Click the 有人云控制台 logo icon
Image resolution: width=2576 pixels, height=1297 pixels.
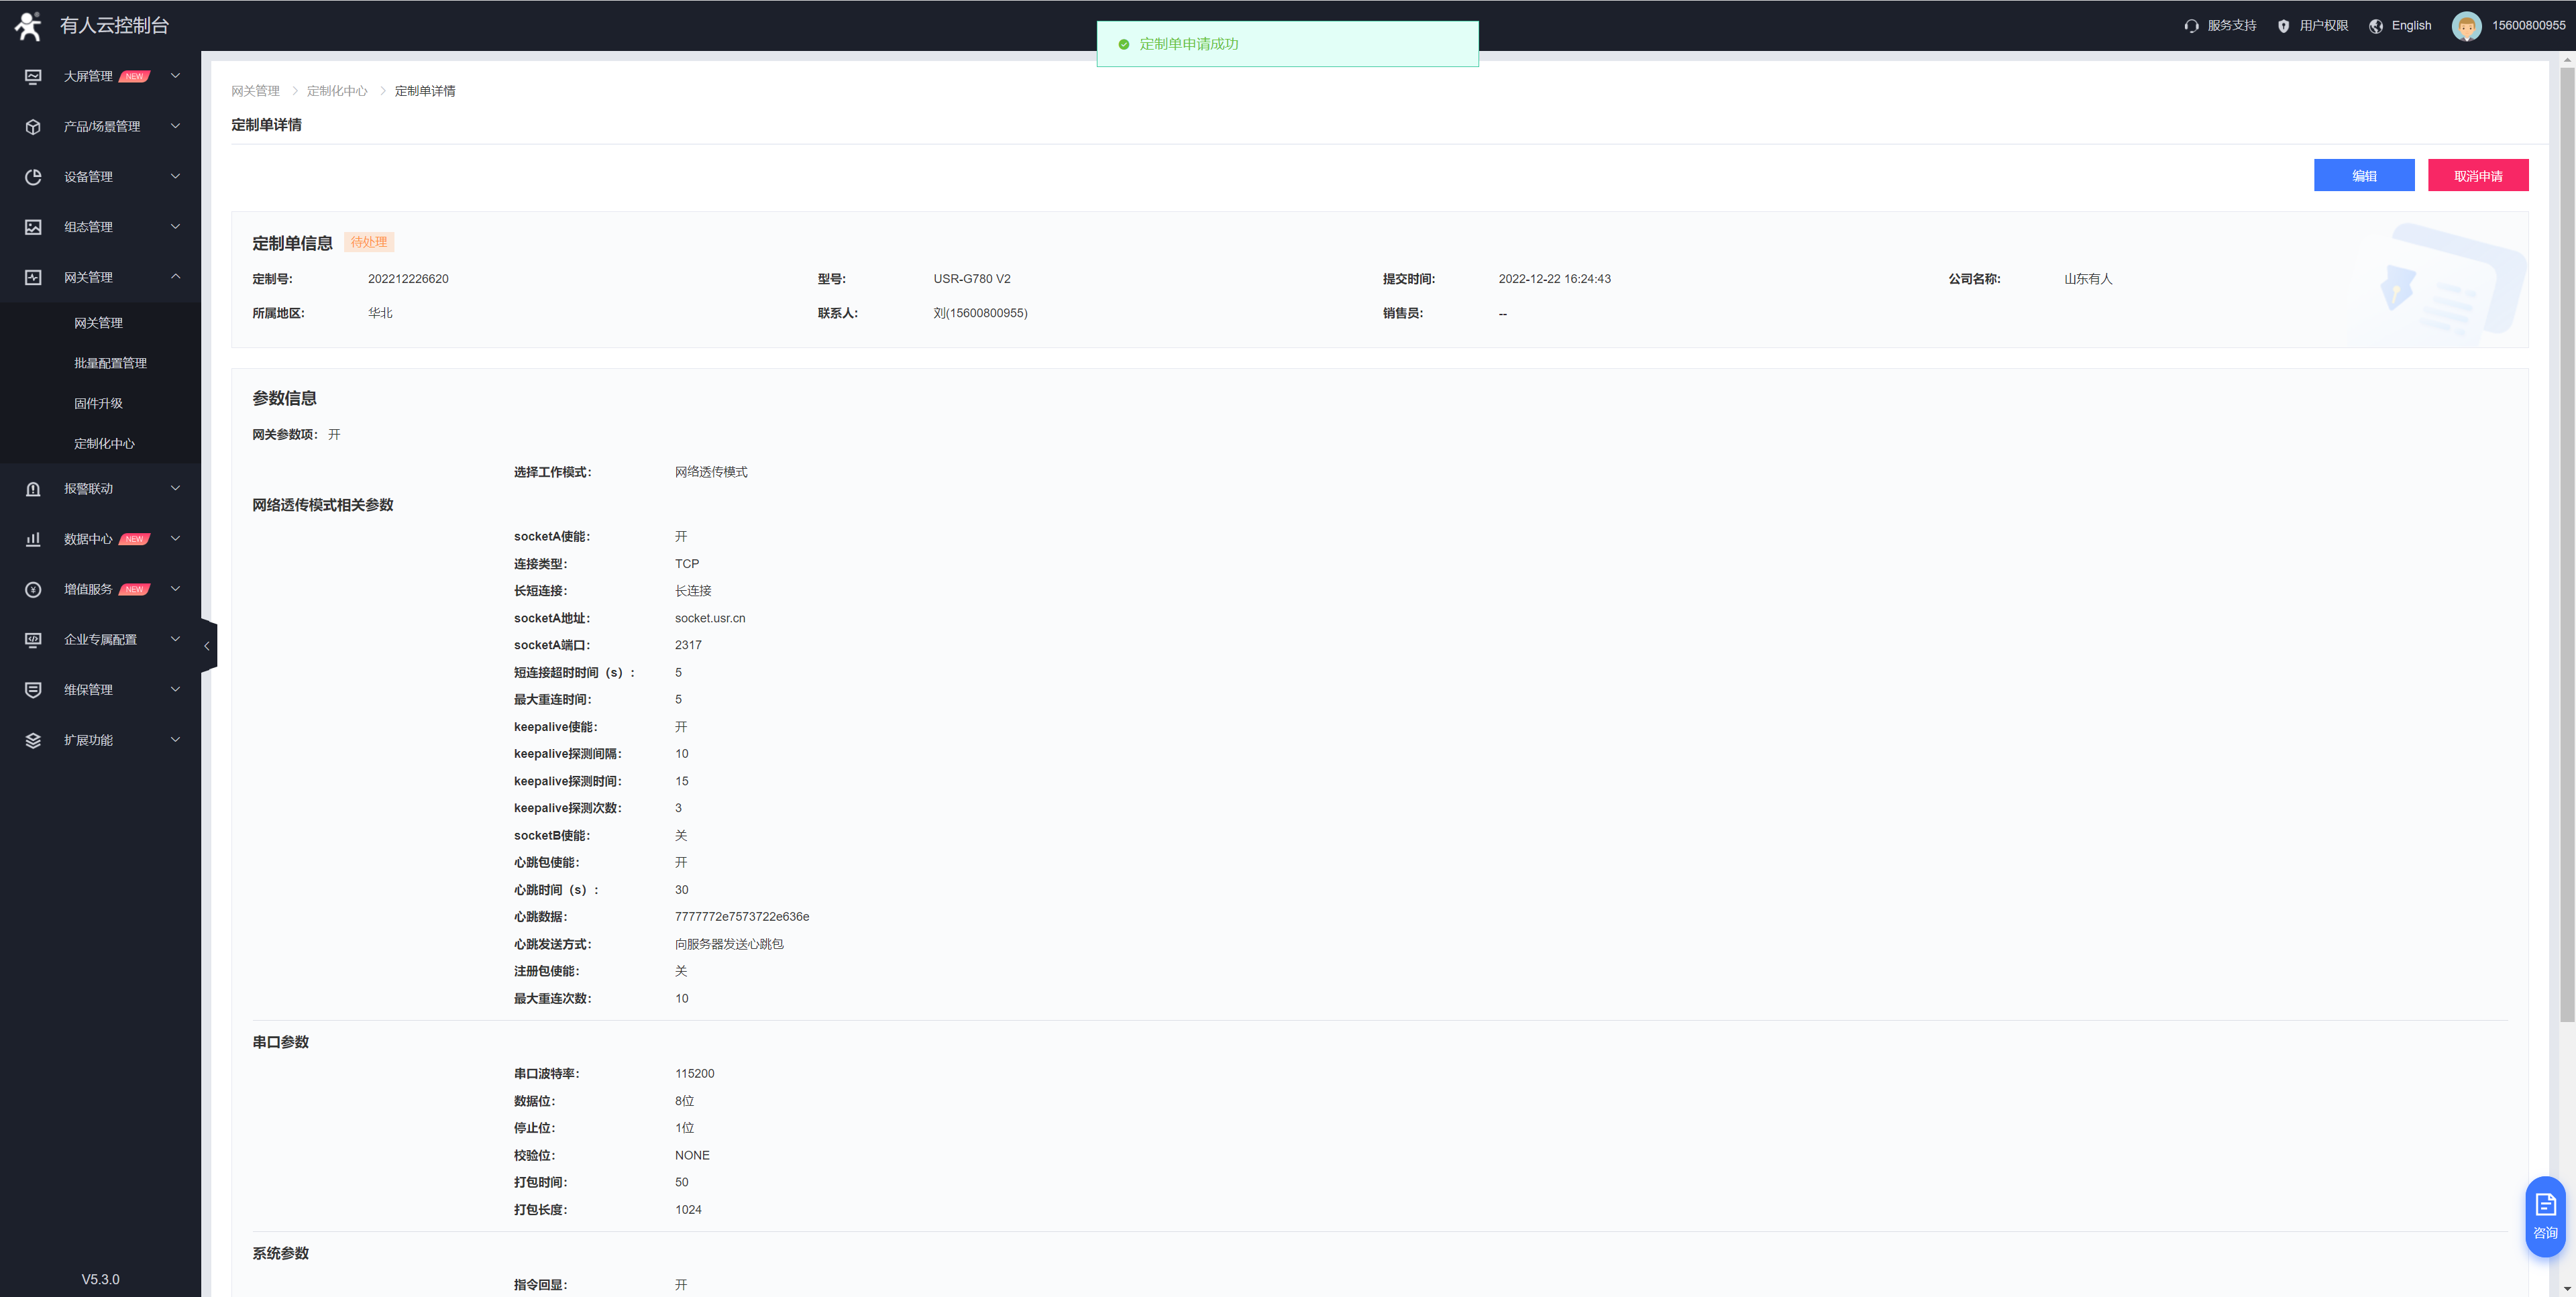28,26
